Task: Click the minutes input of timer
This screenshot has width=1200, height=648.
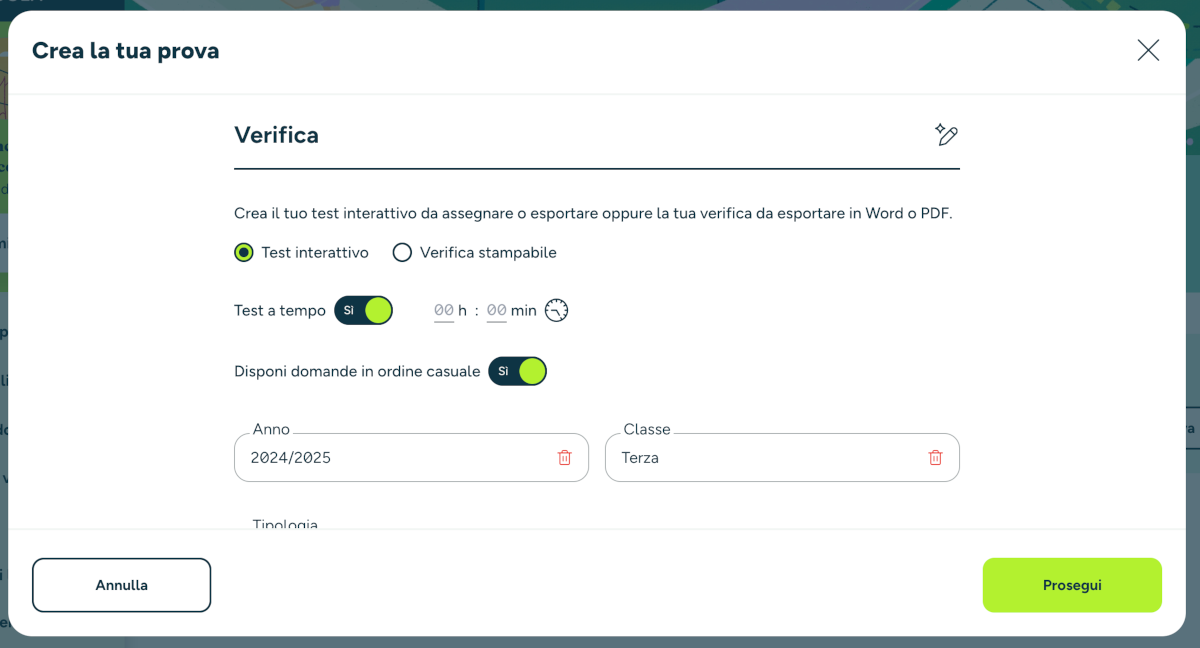Action: (x=497, y=311)
